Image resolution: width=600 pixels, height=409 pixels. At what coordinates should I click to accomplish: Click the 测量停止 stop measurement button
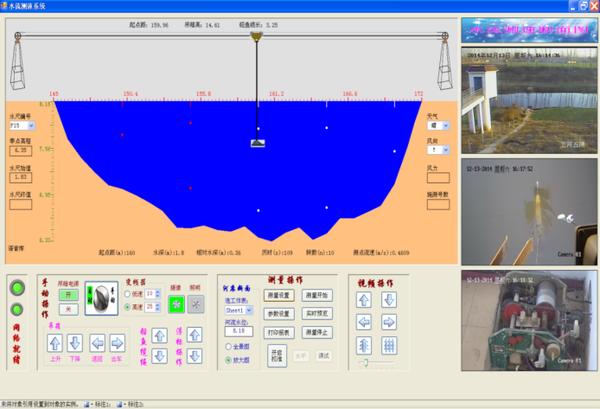317,332
